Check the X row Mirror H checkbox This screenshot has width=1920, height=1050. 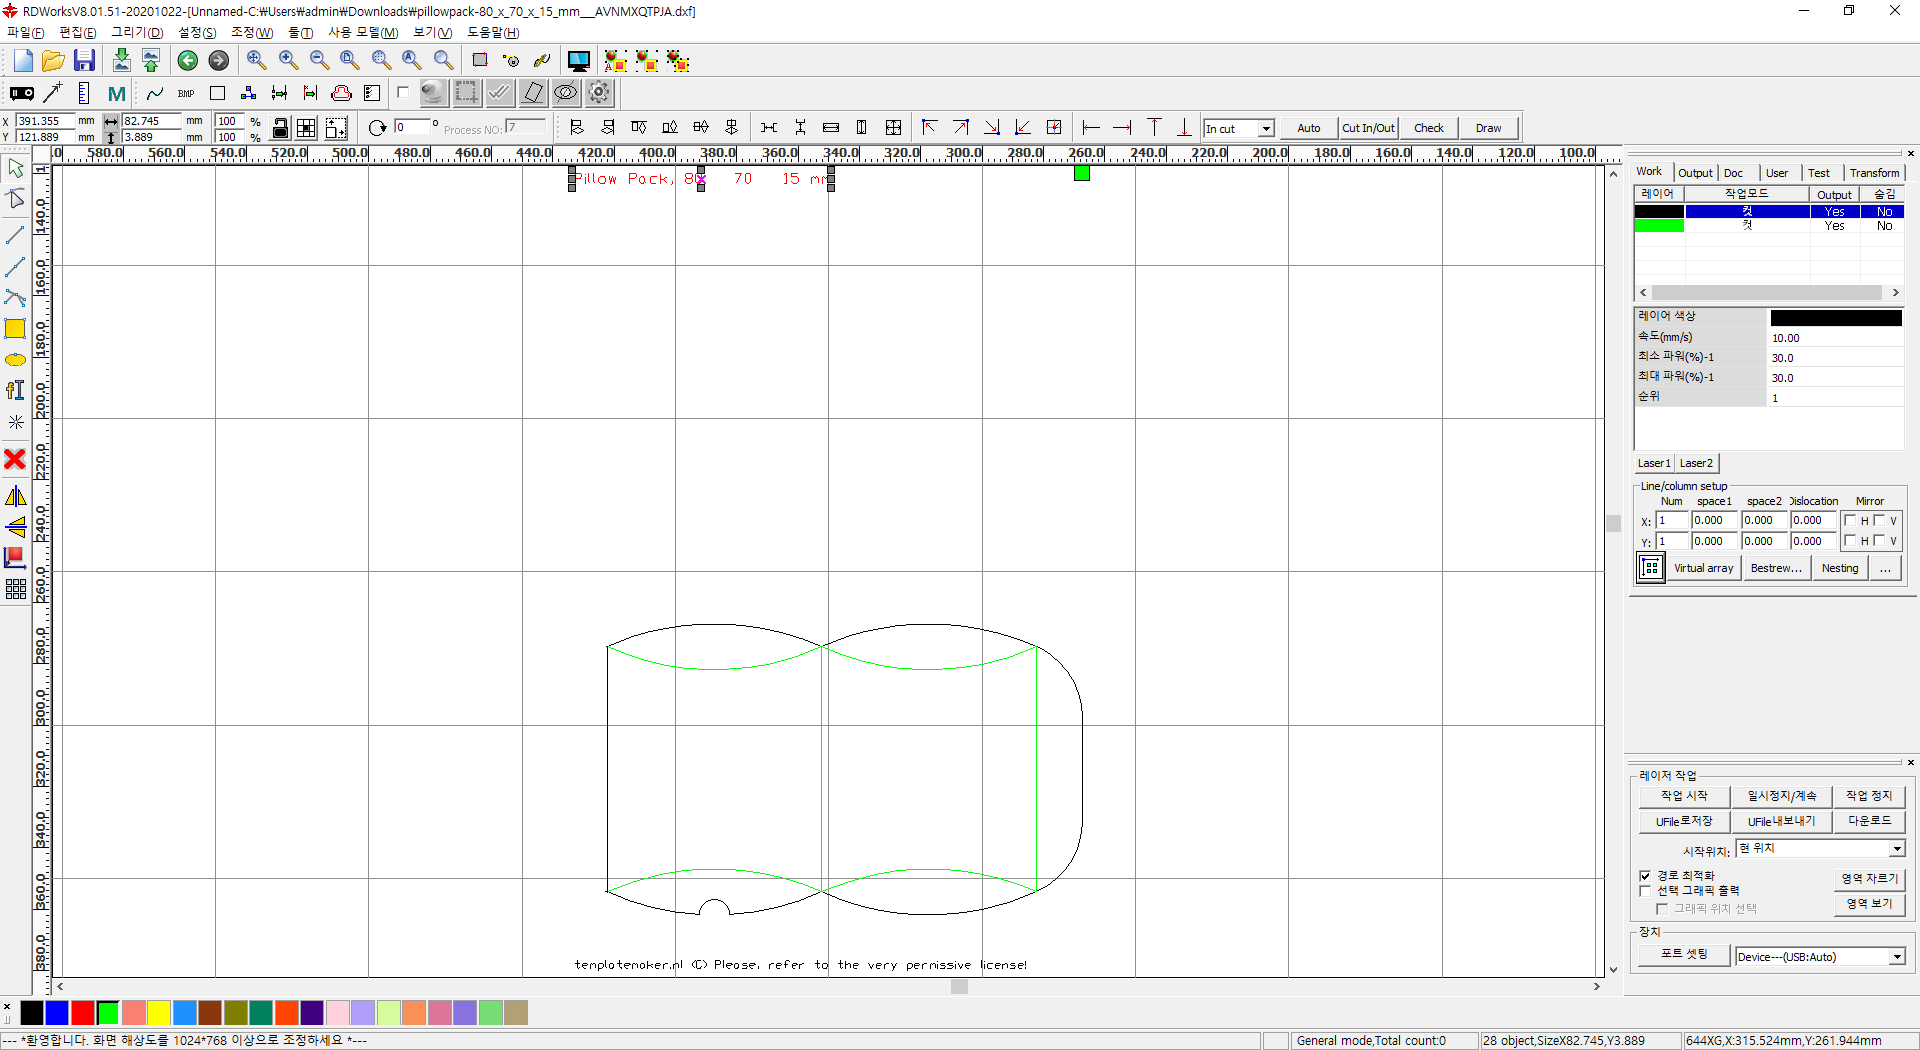coord(1850,521)
